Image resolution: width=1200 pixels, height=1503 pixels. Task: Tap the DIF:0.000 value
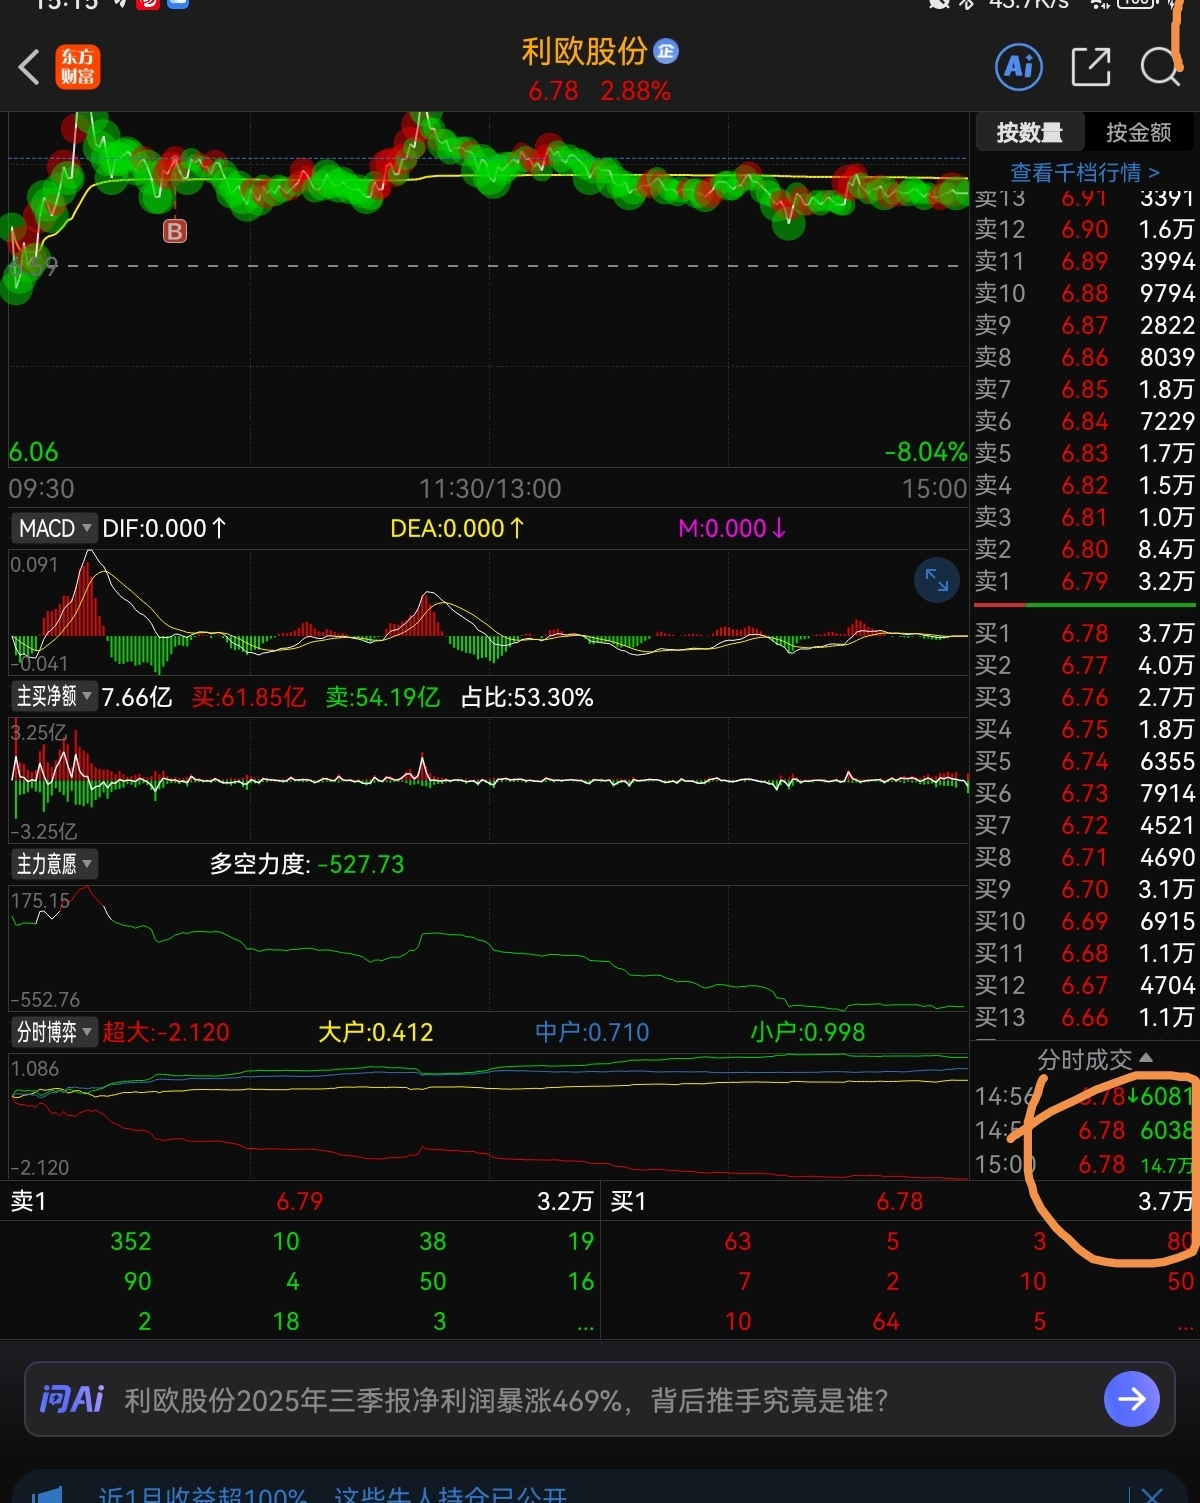(165, 528)
